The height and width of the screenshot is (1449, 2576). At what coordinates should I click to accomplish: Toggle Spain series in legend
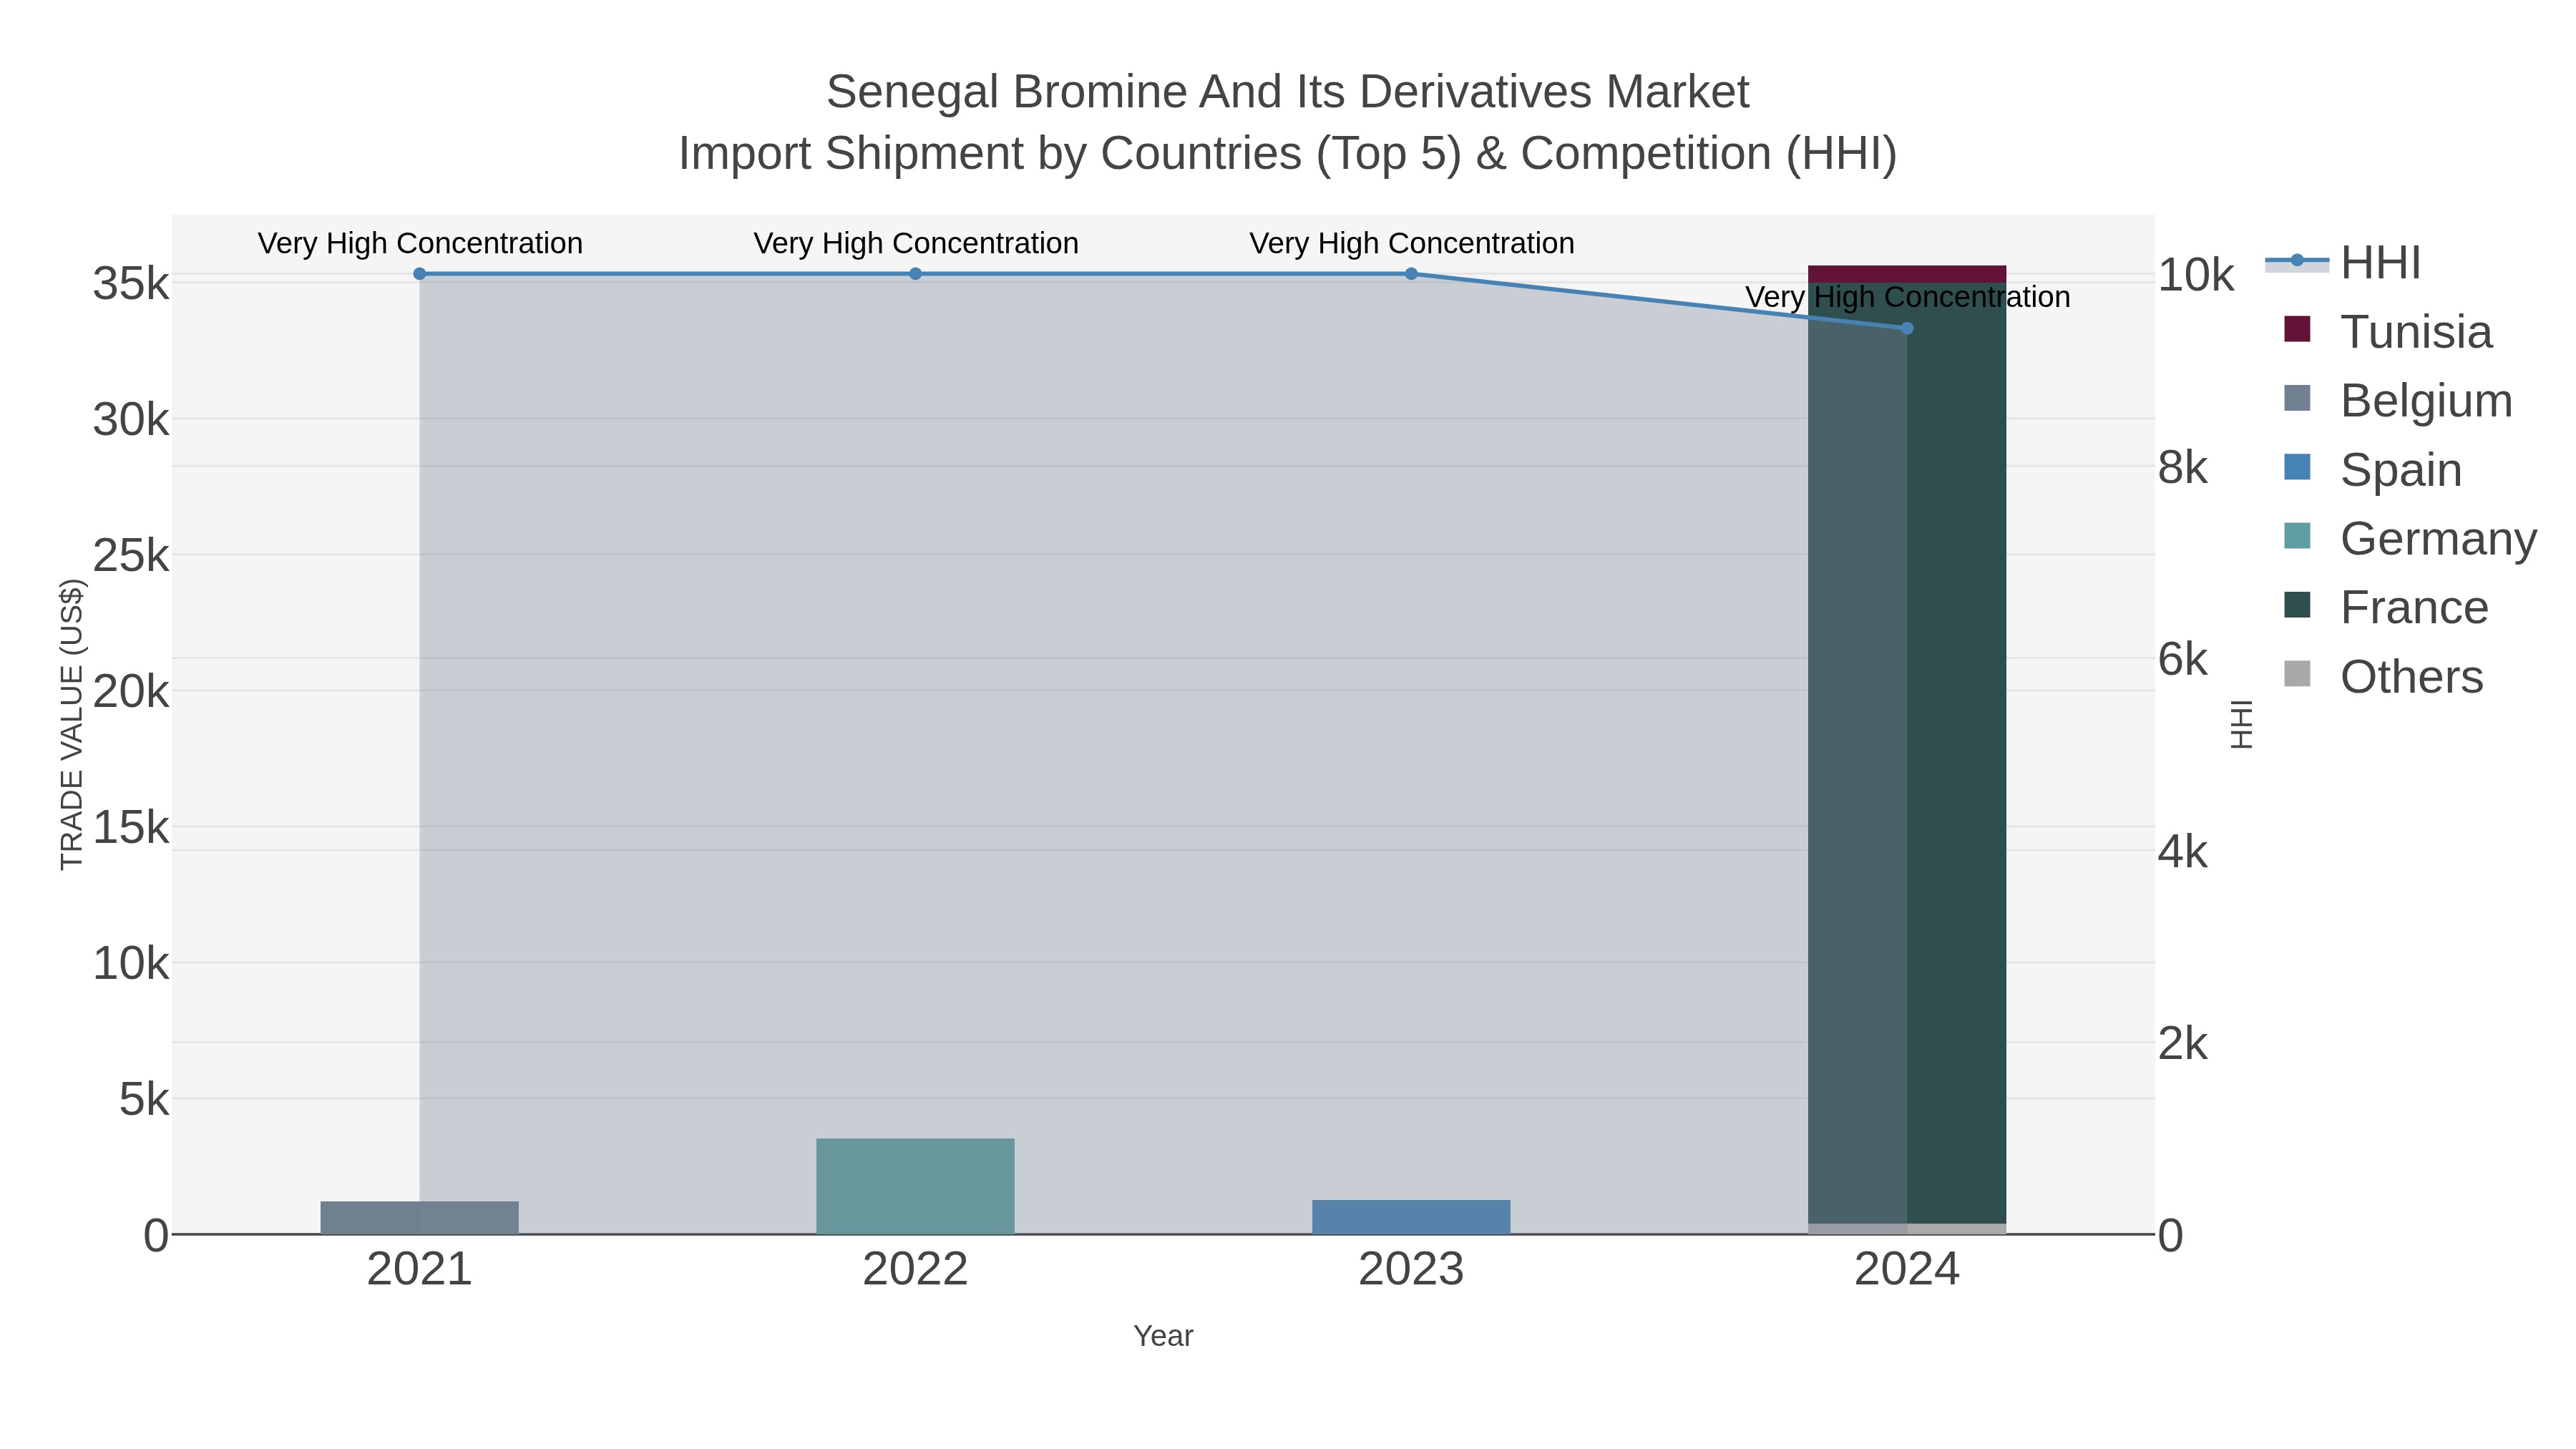pos(2373,469)
